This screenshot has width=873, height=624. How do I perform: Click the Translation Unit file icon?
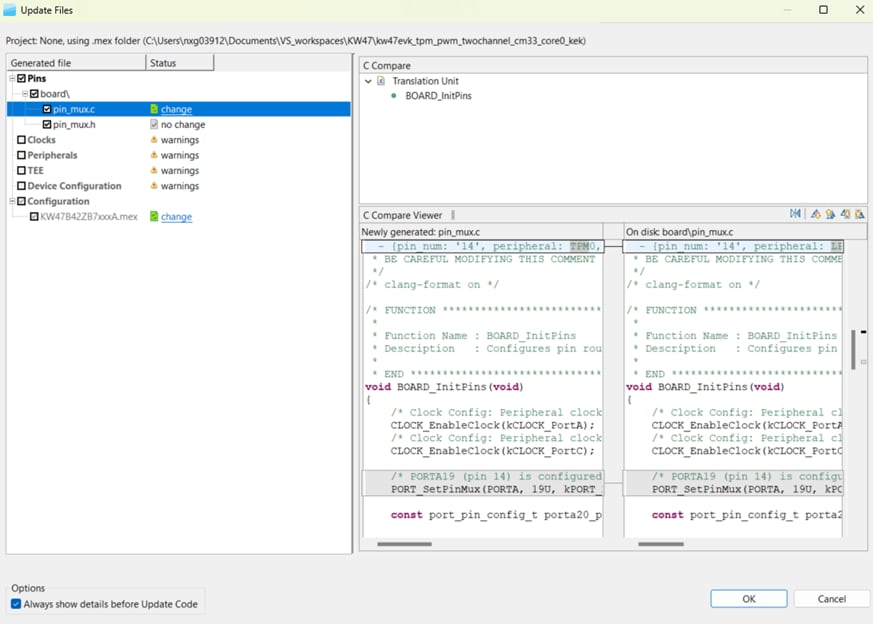point(381,81)
